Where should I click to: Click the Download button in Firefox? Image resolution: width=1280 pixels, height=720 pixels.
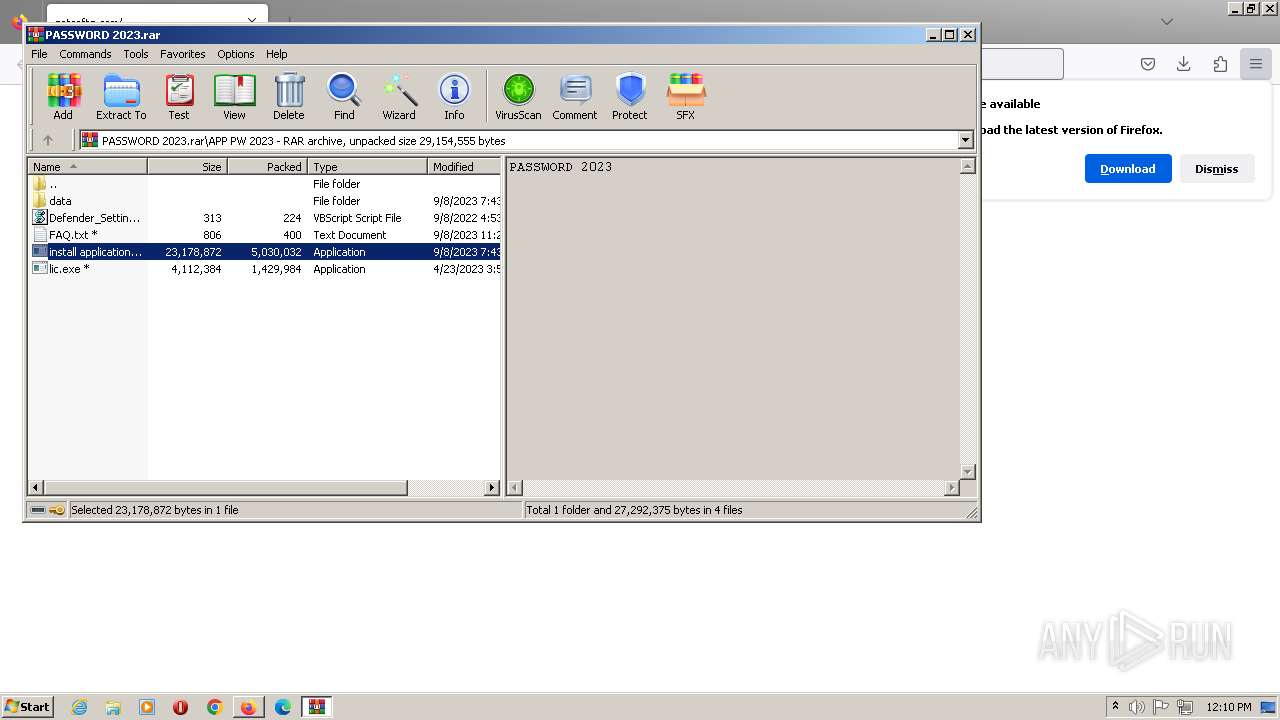1128,169
